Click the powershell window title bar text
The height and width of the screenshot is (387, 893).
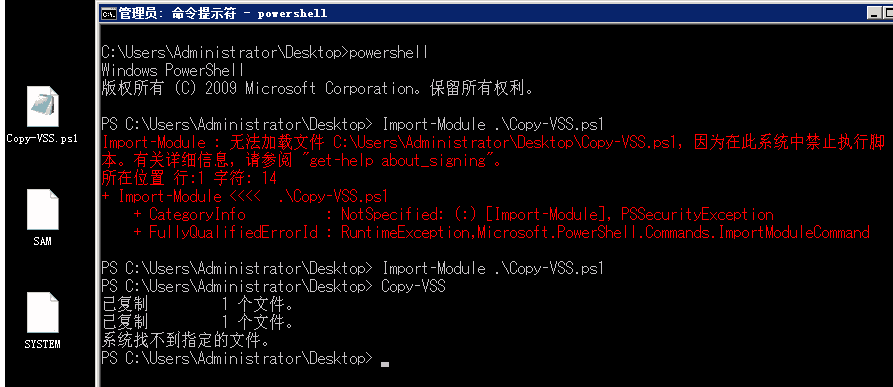click(x=223, y=13)
